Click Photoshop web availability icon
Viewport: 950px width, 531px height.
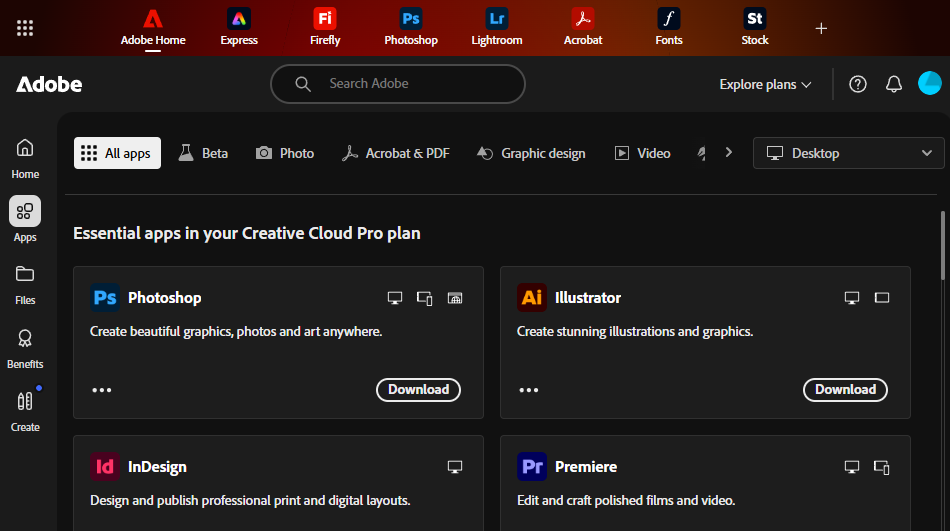click(x=455, y=298)
